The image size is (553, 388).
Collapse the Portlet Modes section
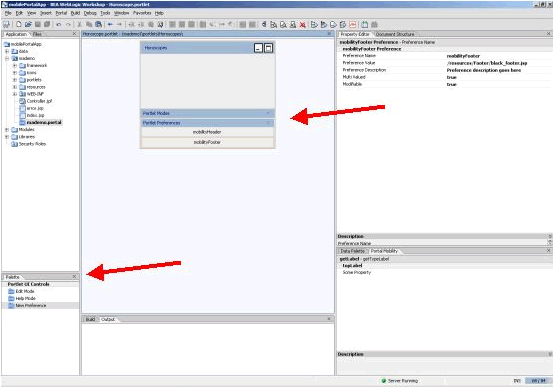(268, 113)
